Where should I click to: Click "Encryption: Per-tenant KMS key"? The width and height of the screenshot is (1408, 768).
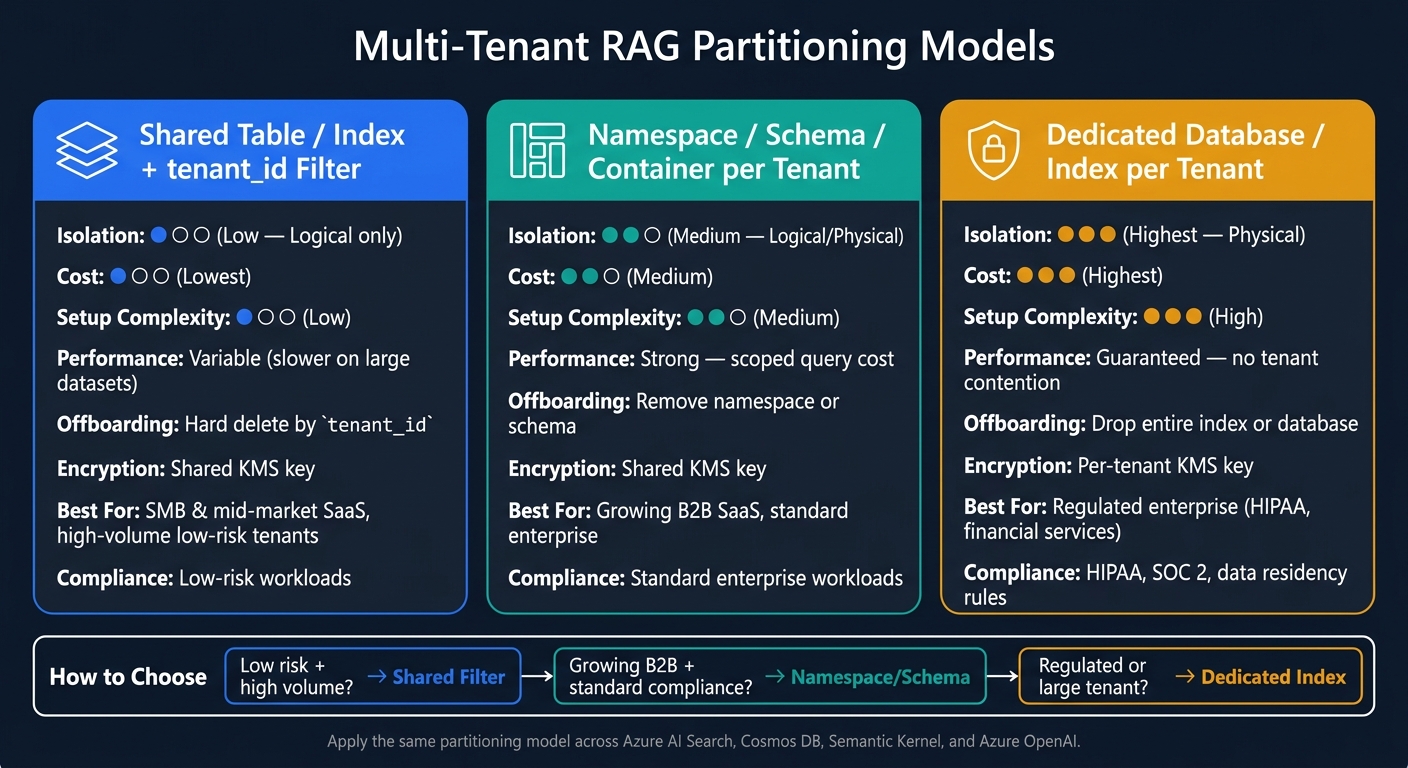(x=1109, y=465)
